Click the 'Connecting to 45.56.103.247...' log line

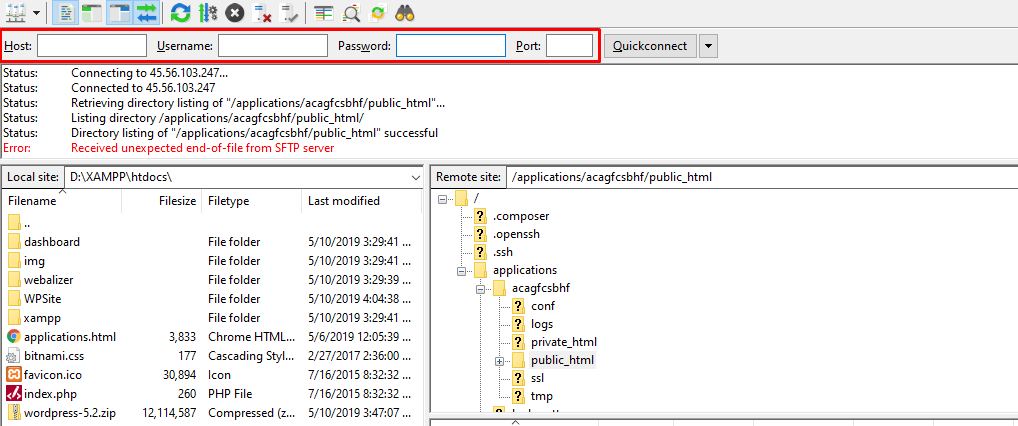(149, 73)
